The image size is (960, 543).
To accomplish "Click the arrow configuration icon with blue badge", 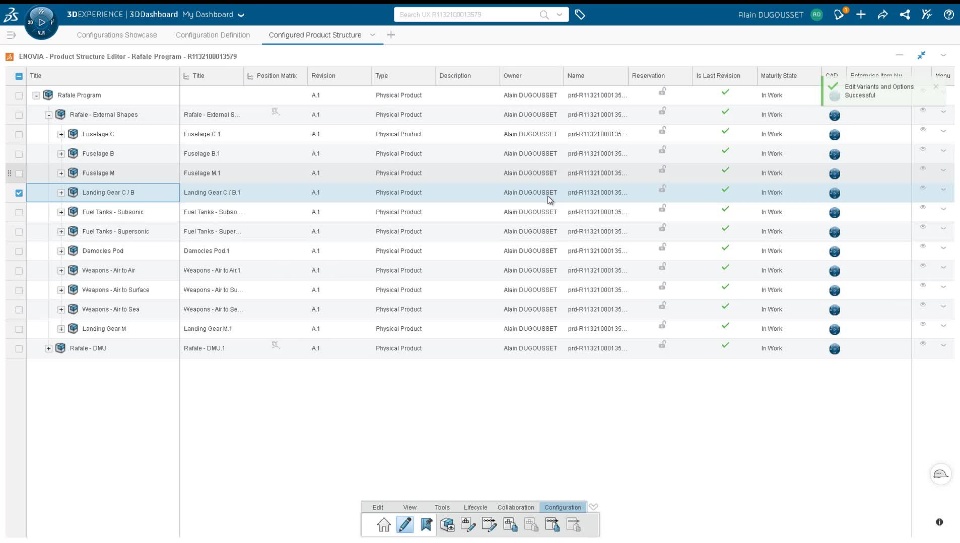I will 552,525.
